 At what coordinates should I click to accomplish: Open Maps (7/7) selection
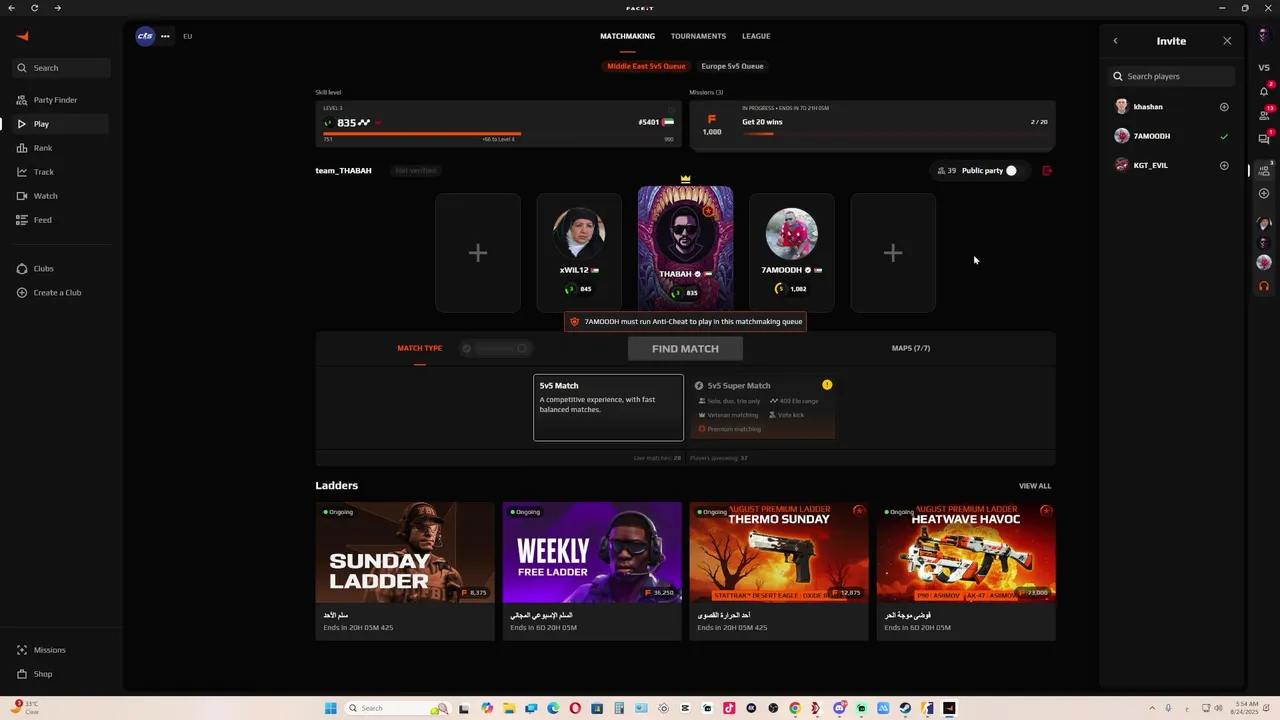911,348
